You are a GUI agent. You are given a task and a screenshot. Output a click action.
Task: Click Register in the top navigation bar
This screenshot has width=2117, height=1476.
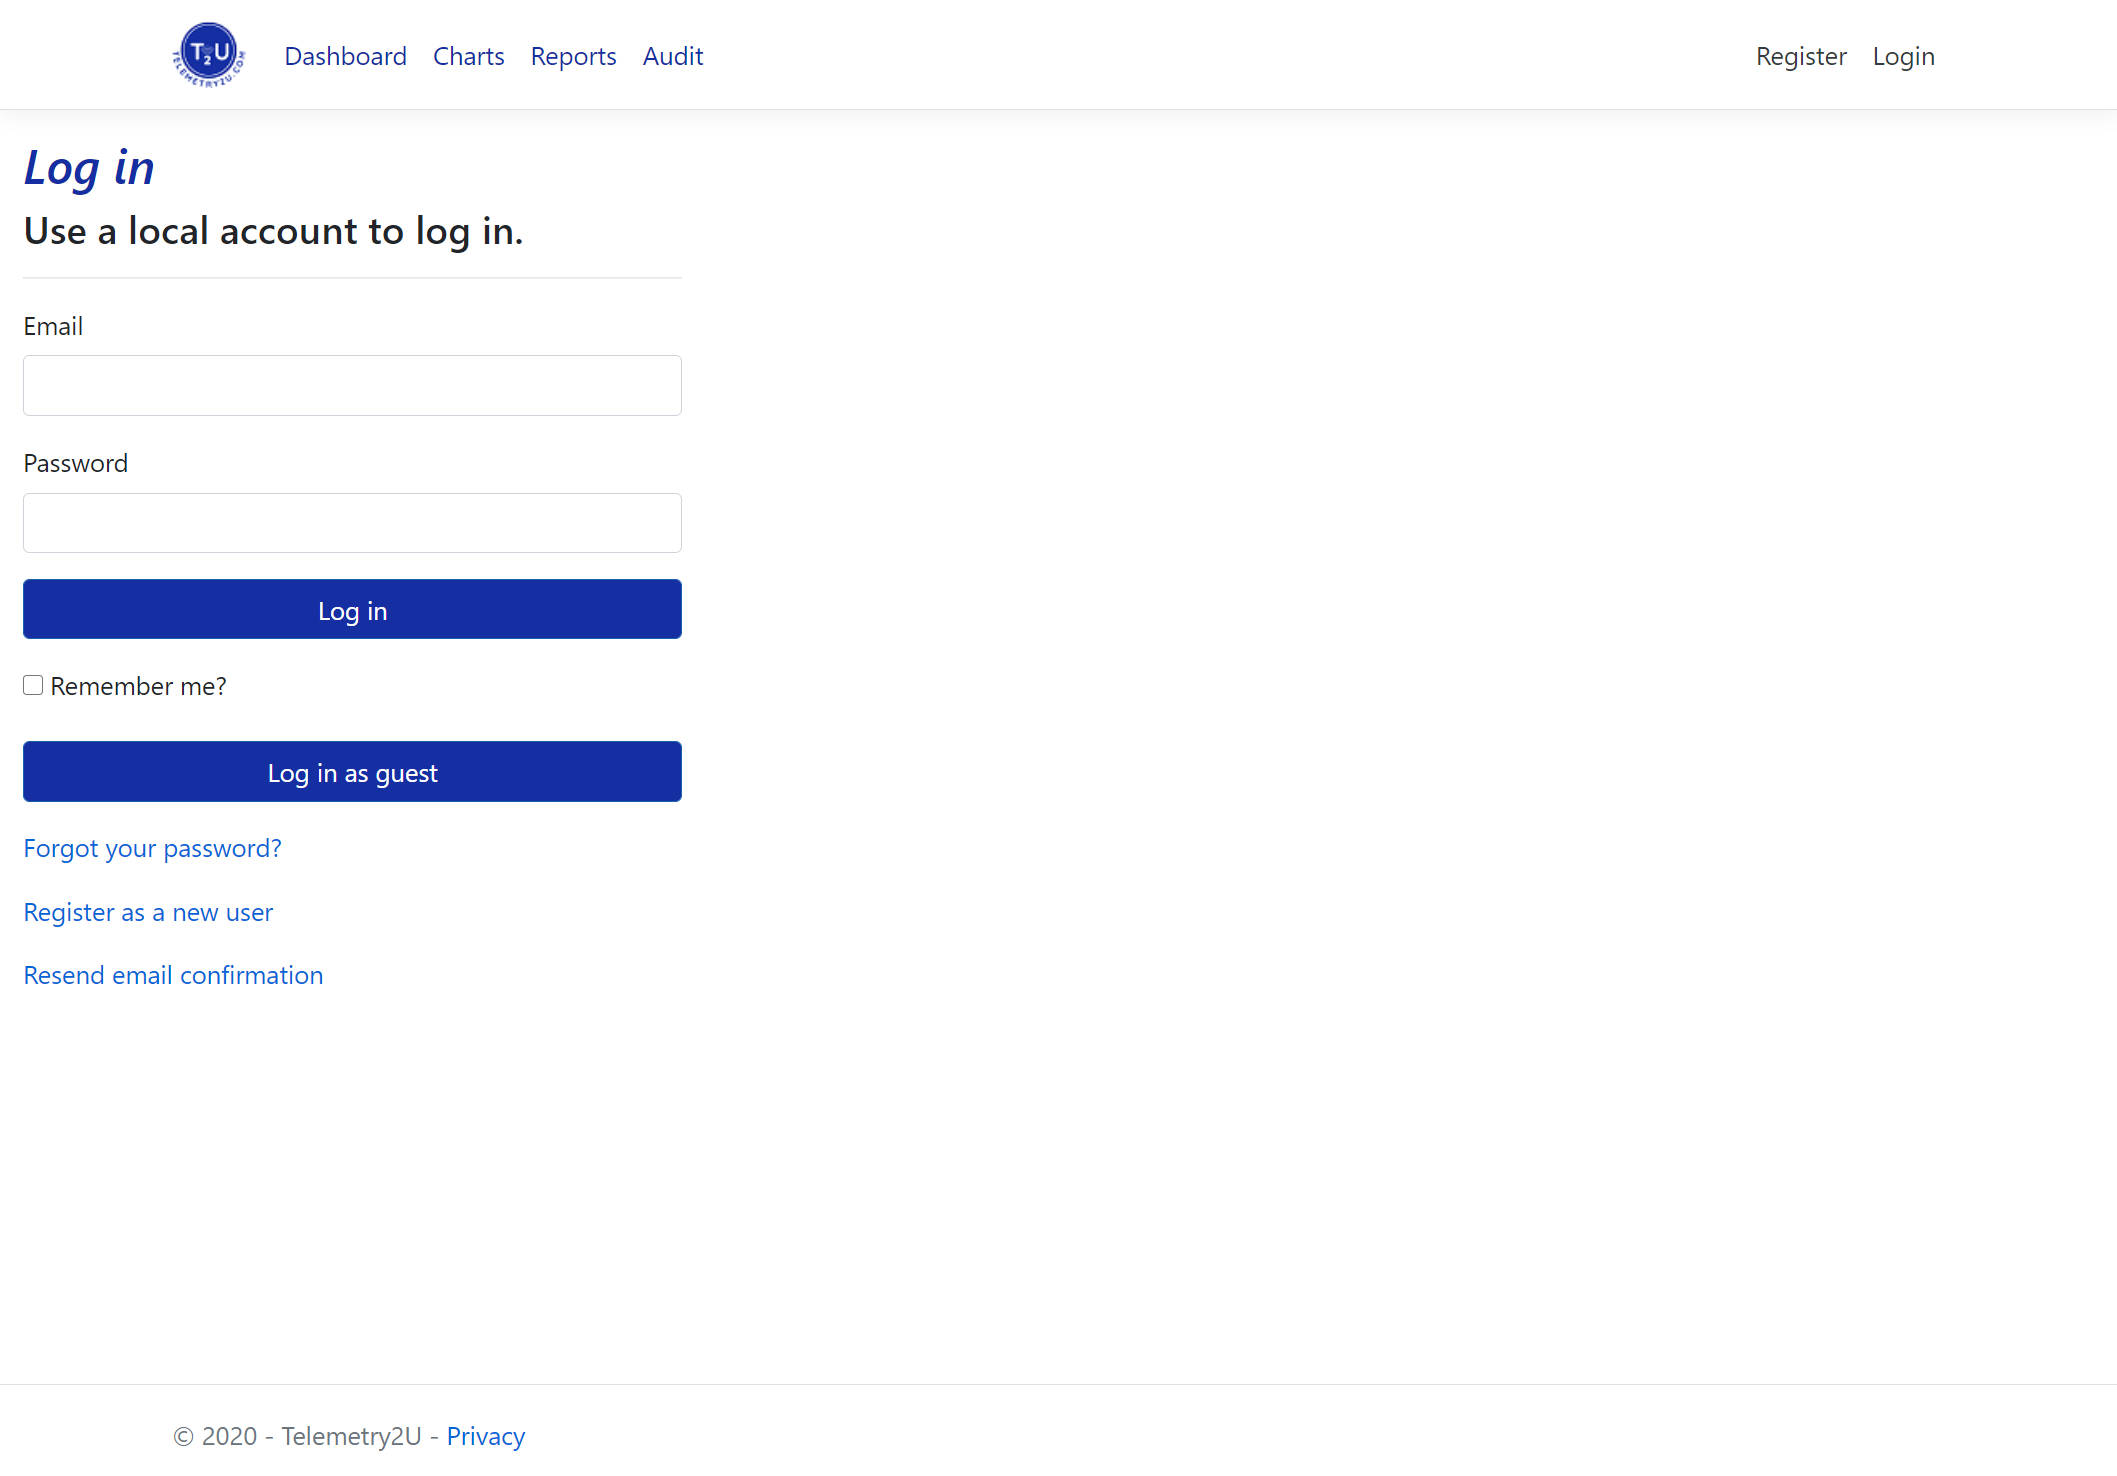coord(1801,56)
